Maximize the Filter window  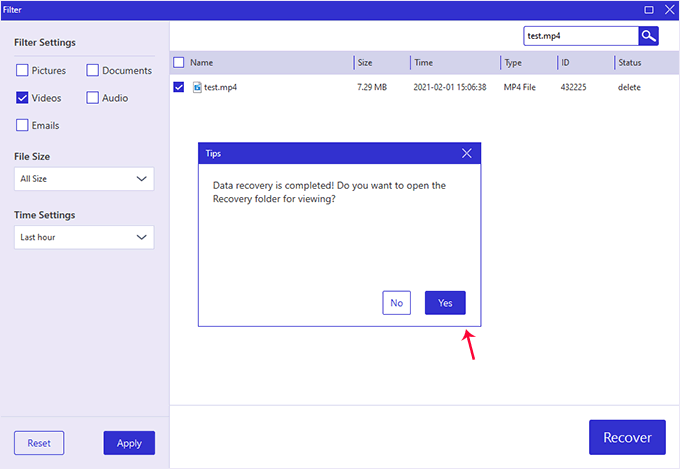pyautogui.click(x=649, y=10)
